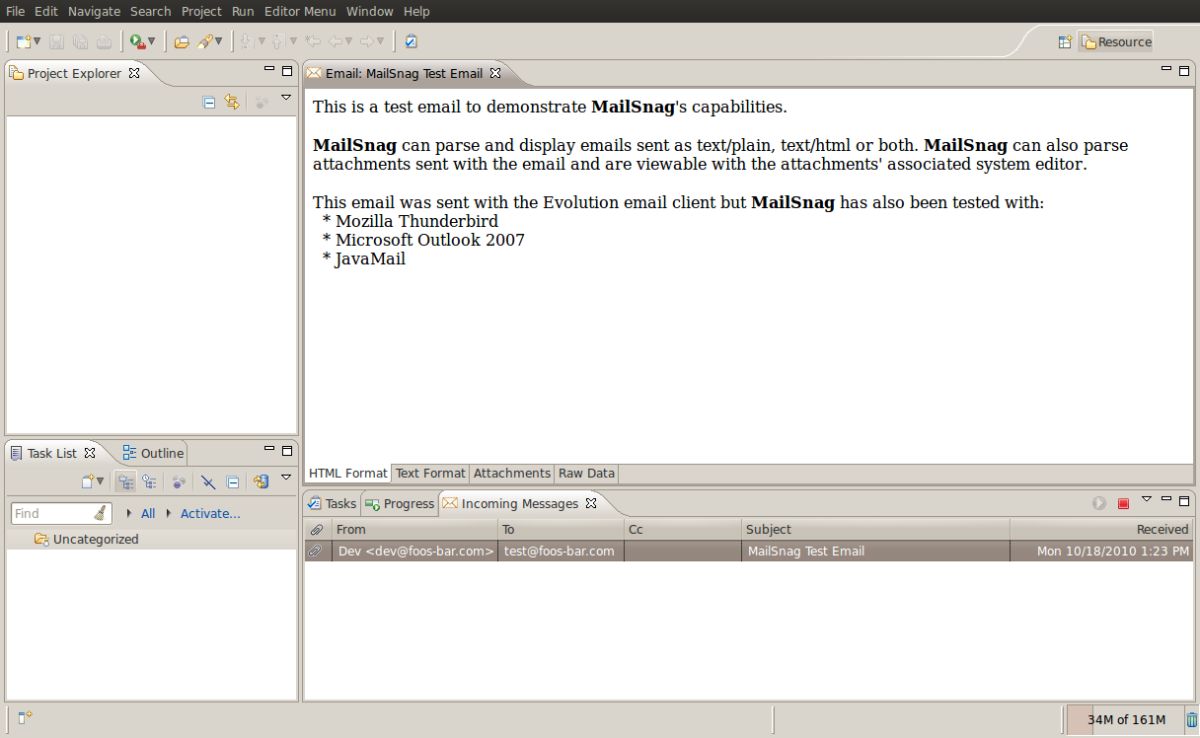Screen dimensions: 1200x738
Task: Switch to the Progress view tab
Action: click(x=399, y=503)
